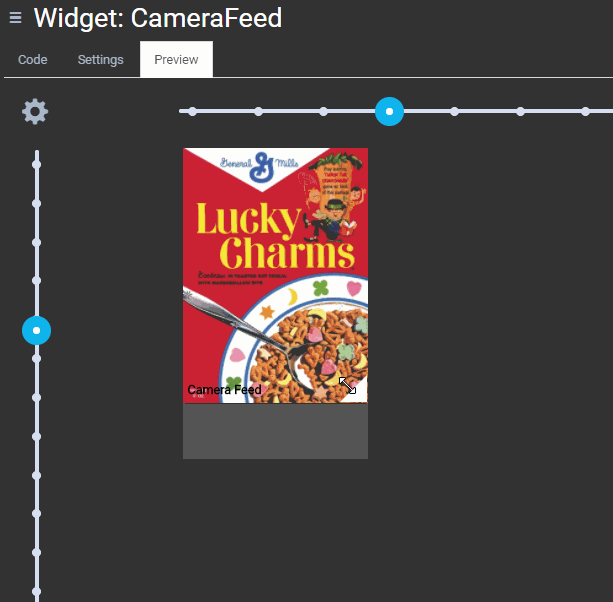The image size is (613, 602).
Task: Select vertical slider stop just below handle
Action: click(37, 359)
